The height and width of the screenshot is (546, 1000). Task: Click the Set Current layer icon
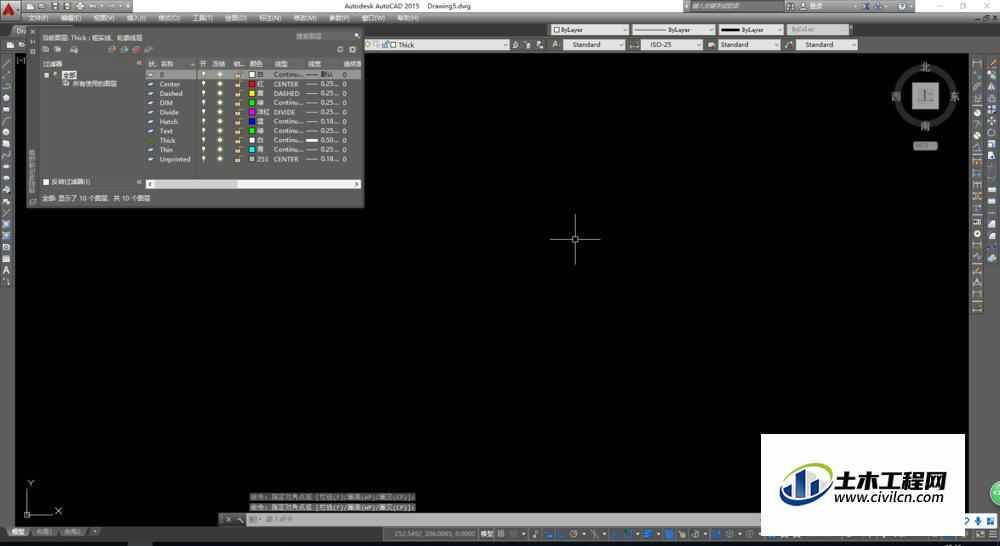(x=149, y=49)
